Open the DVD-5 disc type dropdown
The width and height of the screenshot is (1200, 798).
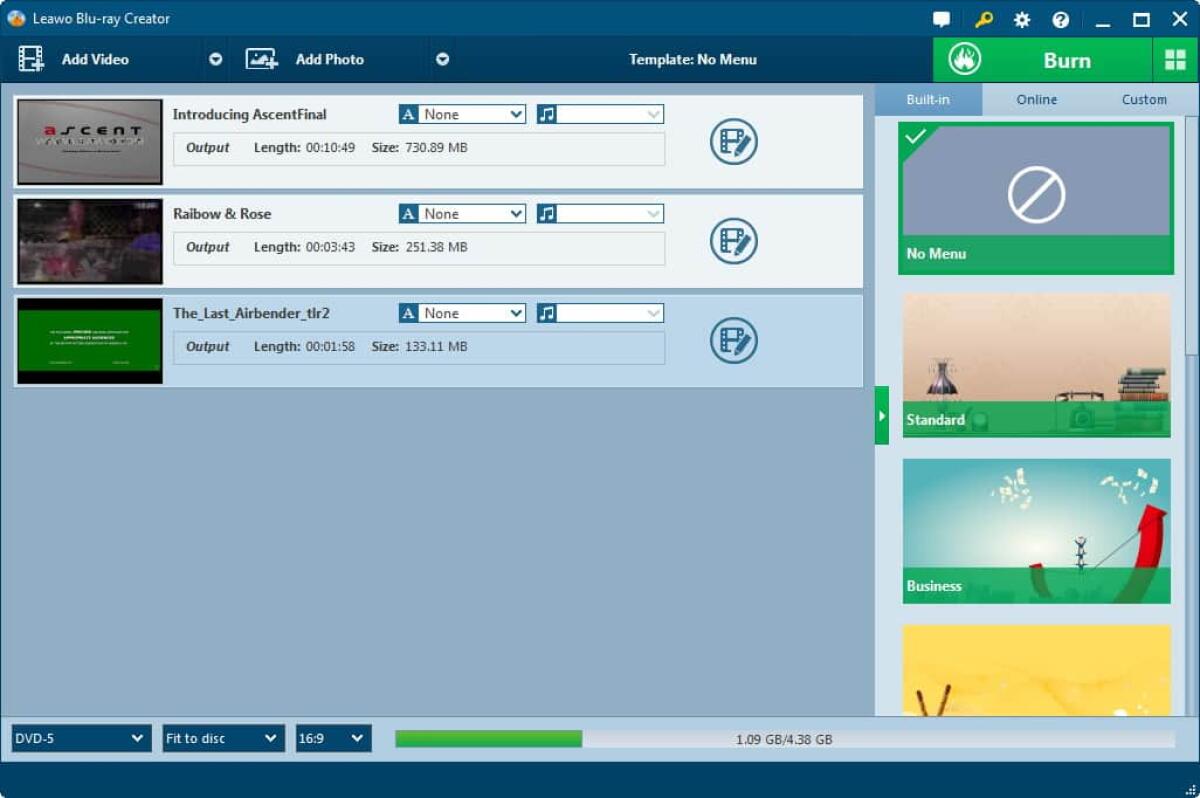(x=80, y=738)
